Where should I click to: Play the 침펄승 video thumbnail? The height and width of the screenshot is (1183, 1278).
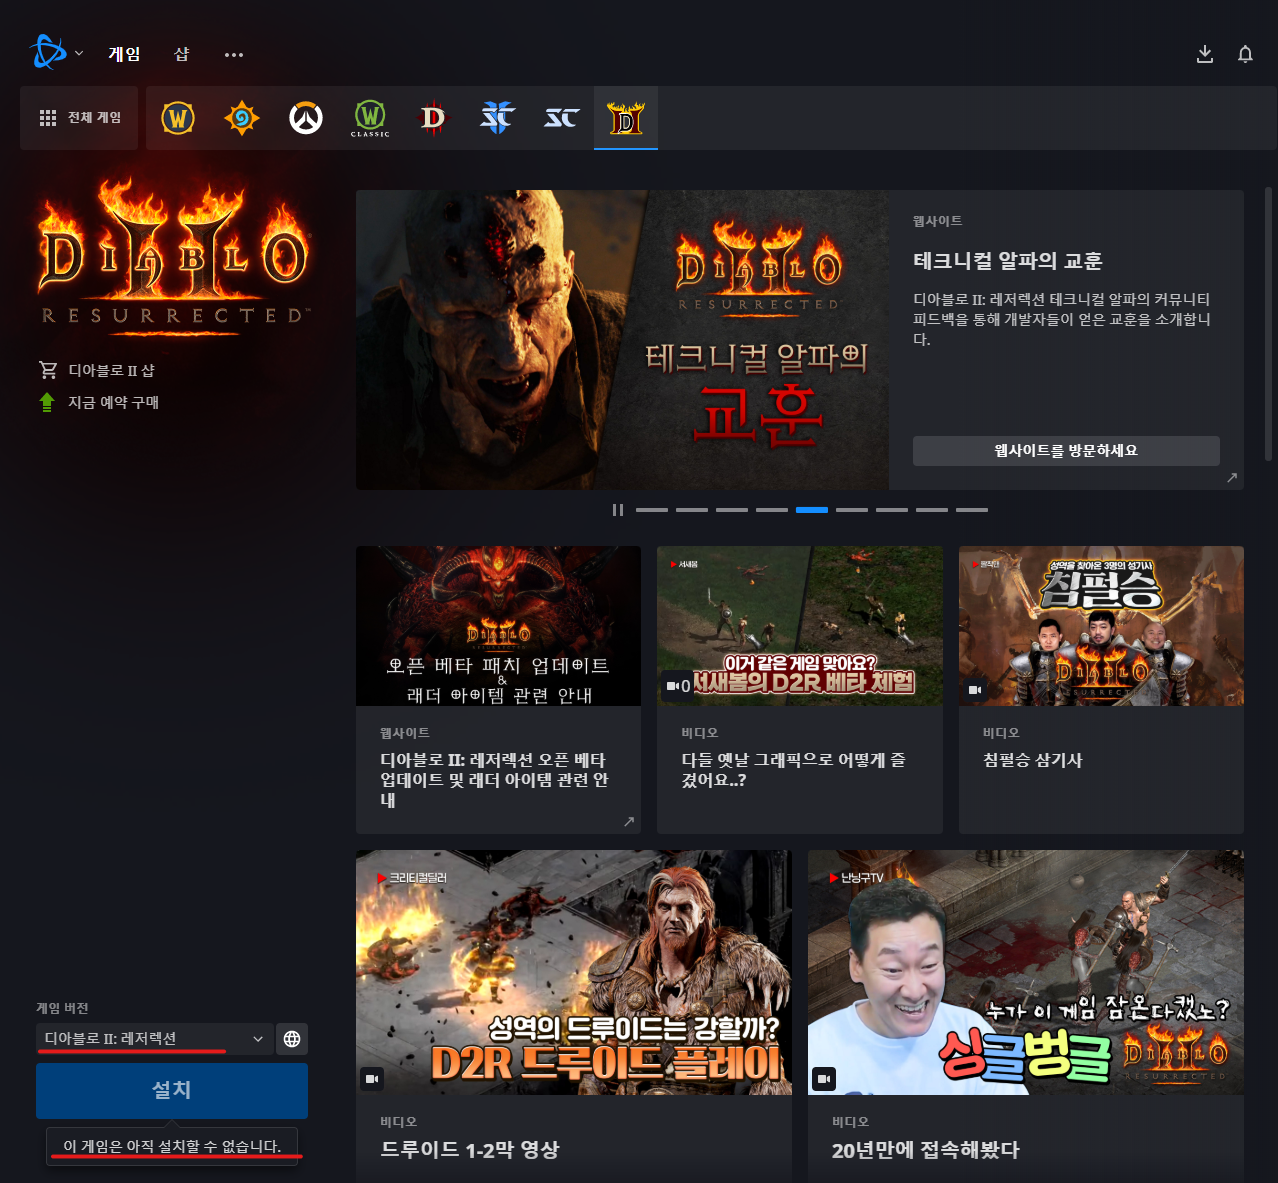1101,626
